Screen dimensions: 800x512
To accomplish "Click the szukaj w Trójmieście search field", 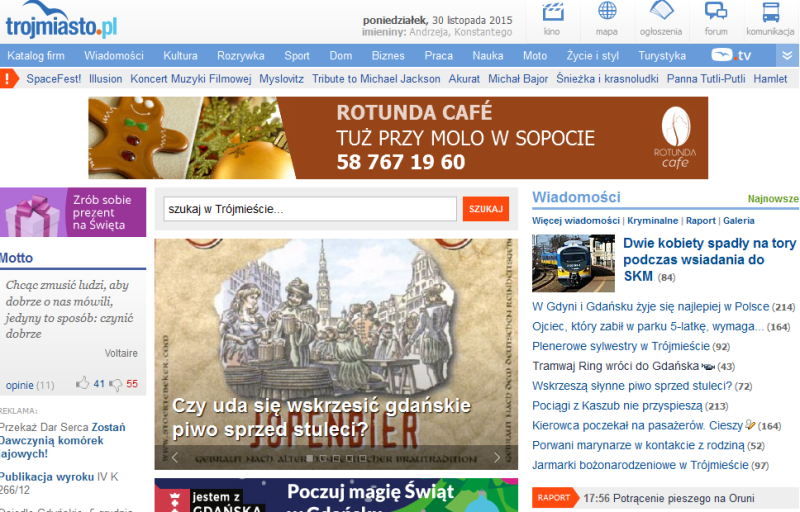I will [x=310, y=209].
